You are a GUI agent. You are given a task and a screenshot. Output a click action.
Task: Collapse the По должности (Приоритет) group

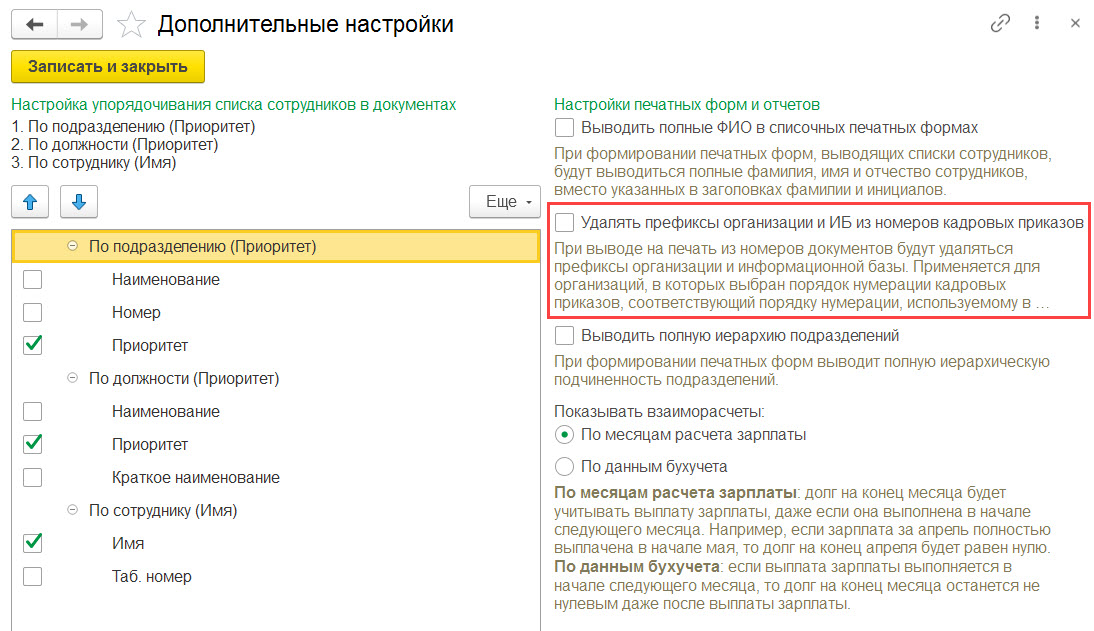tap(73, 378)
